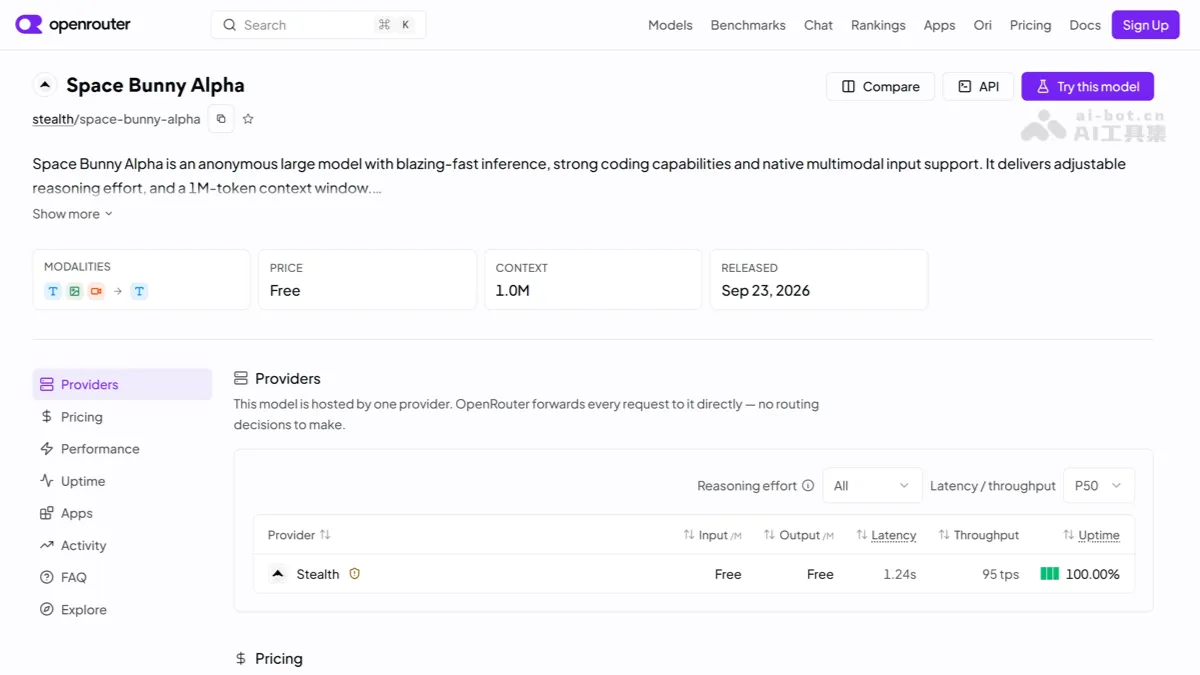Viewport: 1200px width, 675px height.
Task: Click the Compare button
Action: point(880,86)
